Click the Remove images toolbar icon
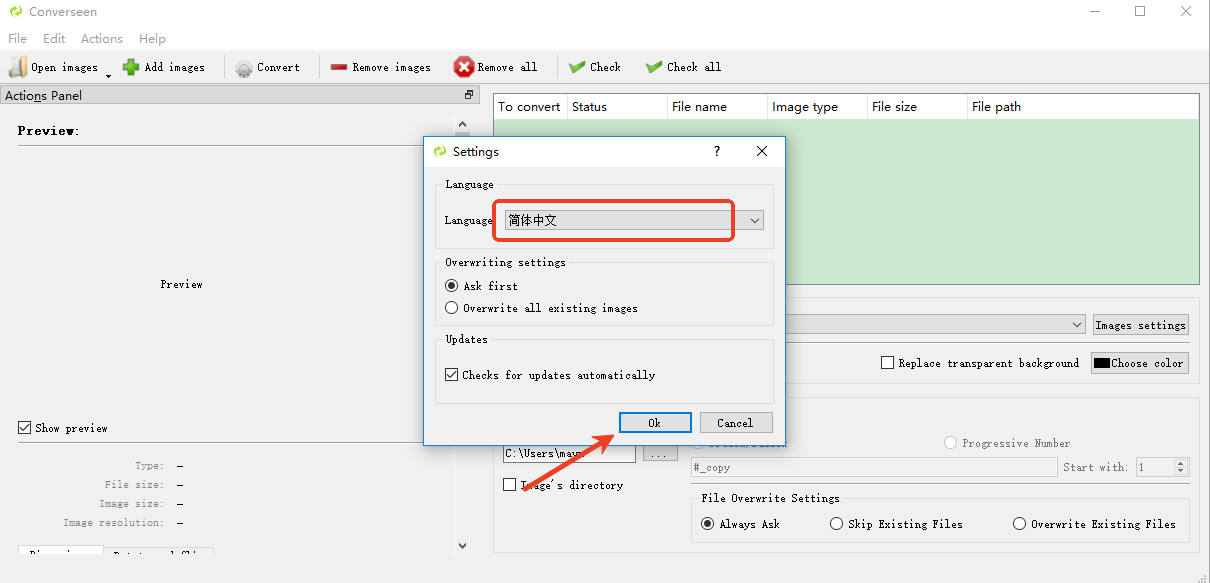The image size is (1210, 583). [339, 67]
